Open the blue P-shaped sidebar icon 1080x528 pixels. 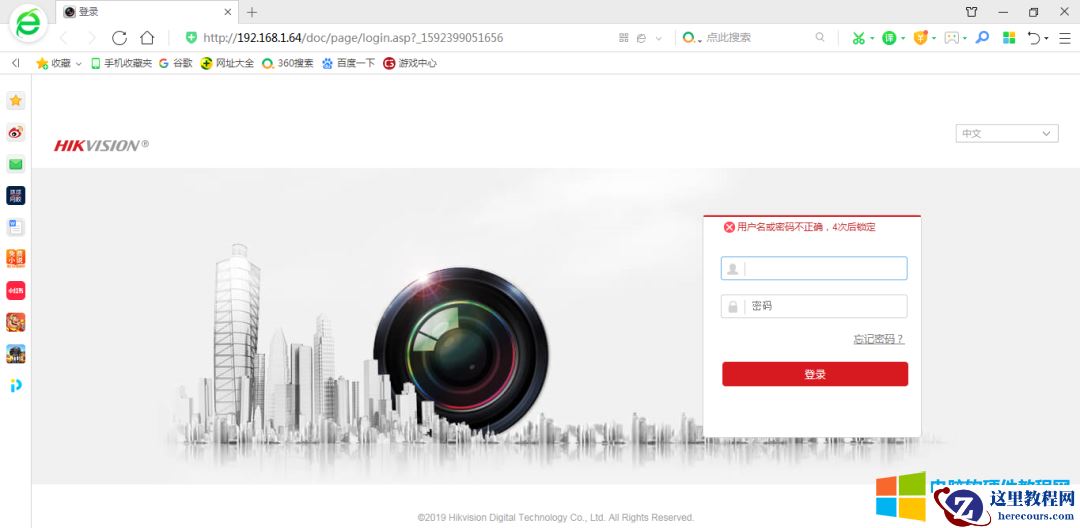pyautogui.click(x=16, y=386)
